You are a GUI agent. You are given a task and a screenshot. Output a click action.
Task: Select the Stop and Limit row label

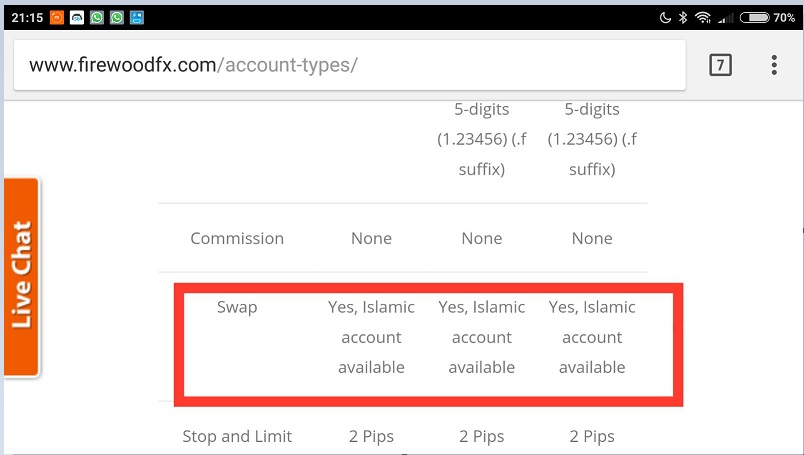237,436
